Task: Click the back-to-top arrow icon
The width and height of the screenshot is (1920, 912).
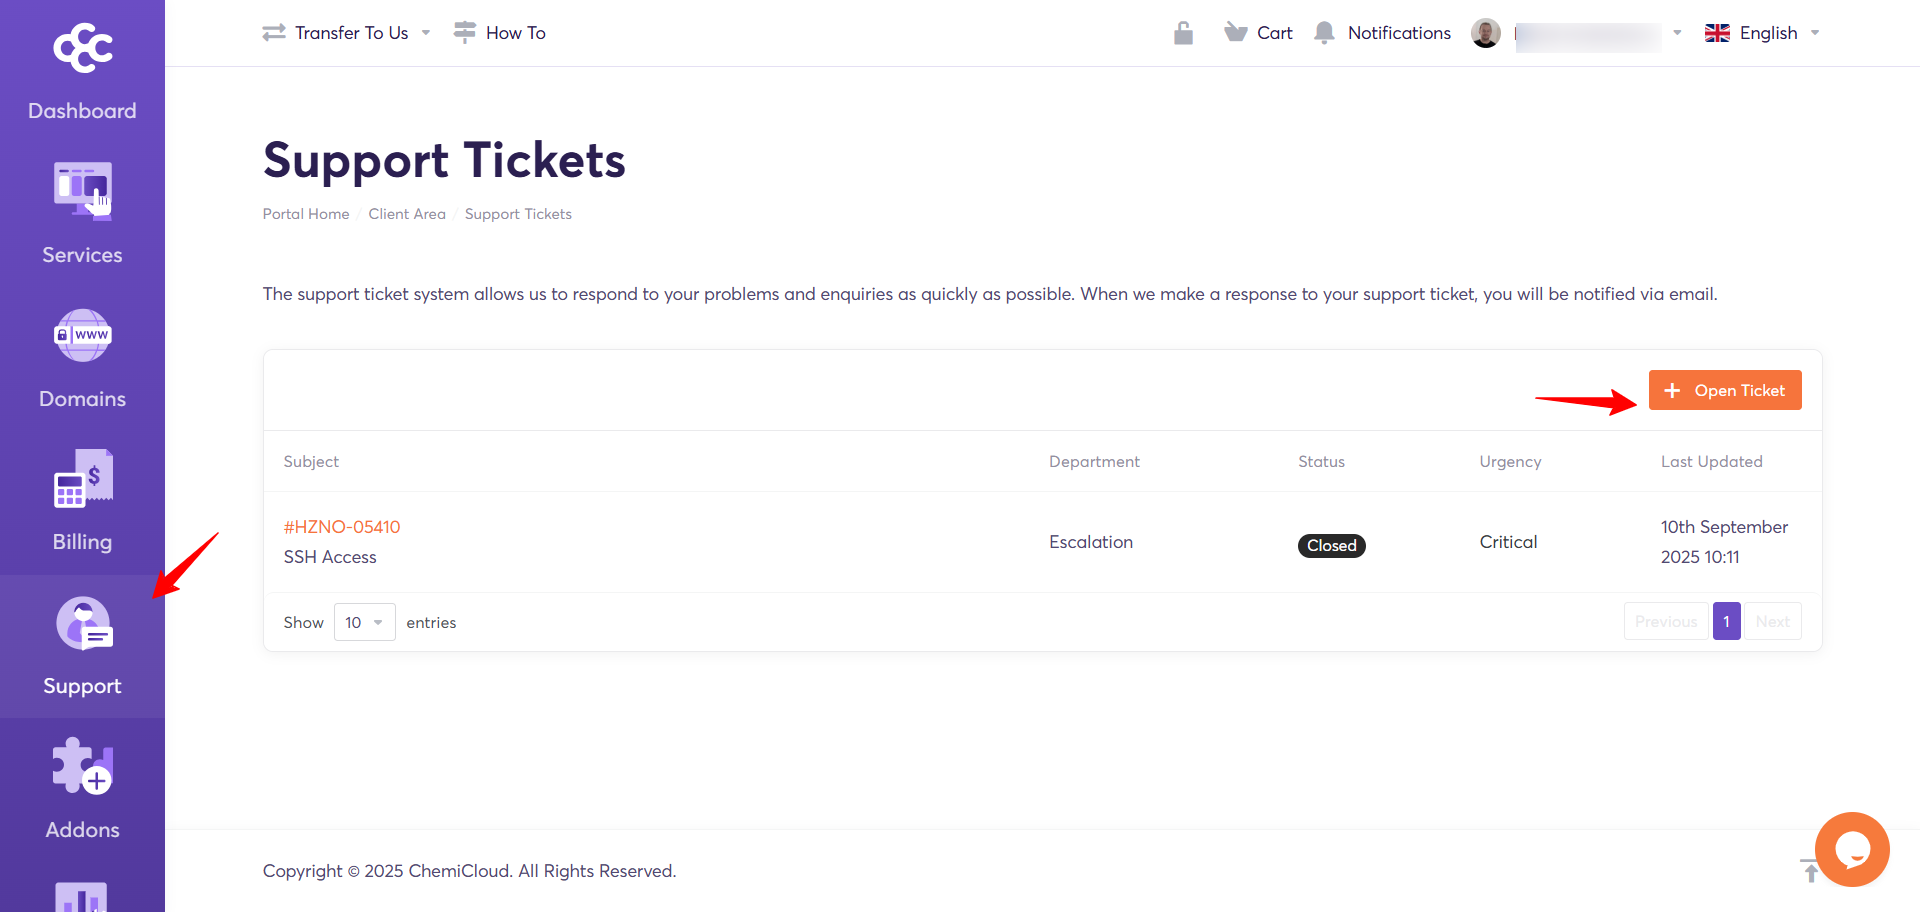Action: coord(1810,870)
